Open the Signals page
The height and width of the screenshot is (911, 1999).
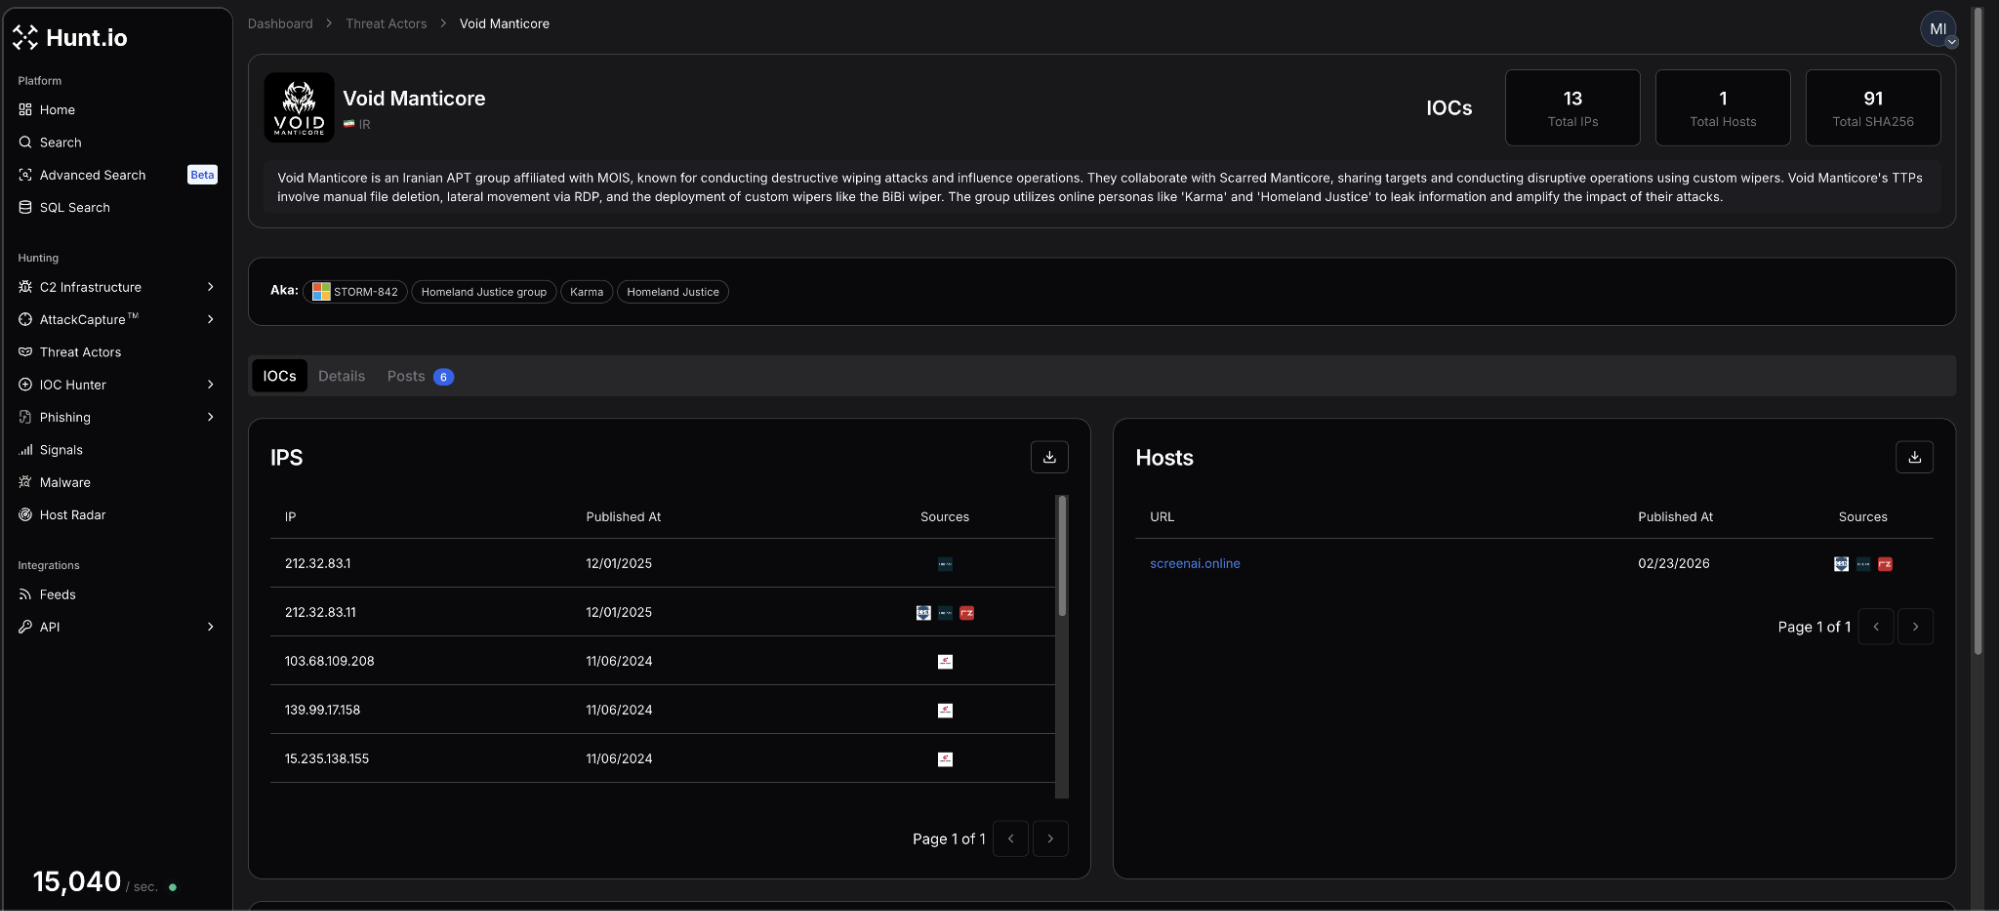point(61,450)
